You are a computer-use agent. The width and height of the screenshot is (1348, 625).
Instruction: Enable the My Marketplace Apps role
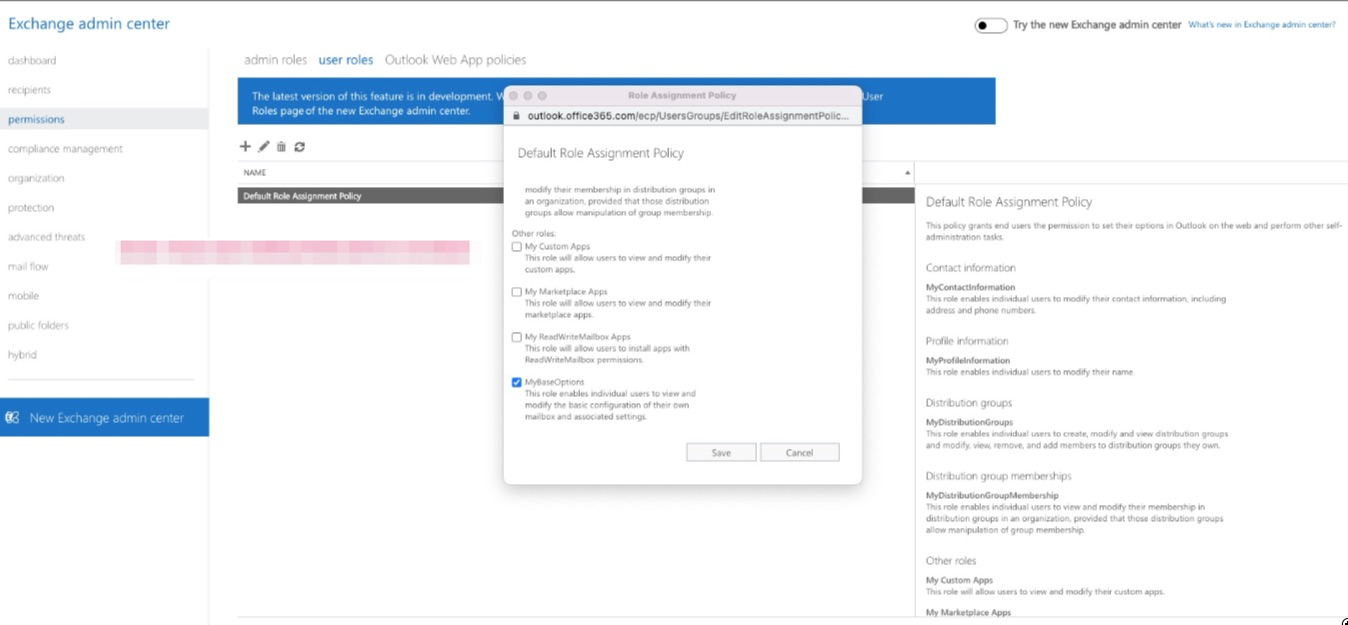point(517,291)
